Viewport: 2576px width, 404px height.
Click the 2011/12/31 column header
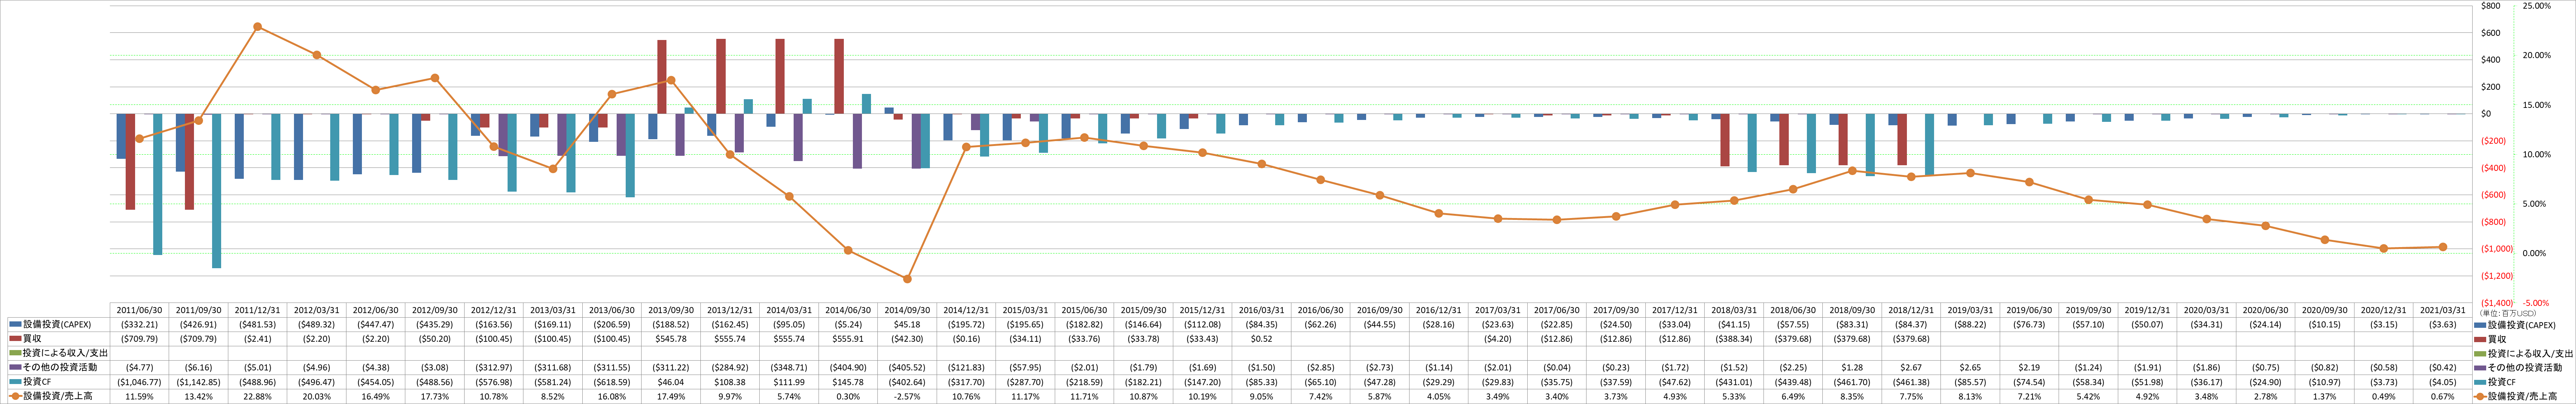pos(257,310)
